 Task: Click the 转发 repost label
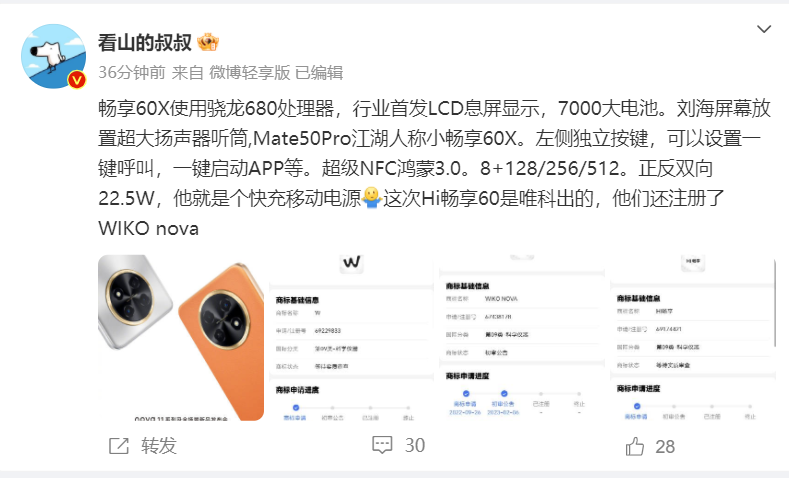tap(159, 446)
